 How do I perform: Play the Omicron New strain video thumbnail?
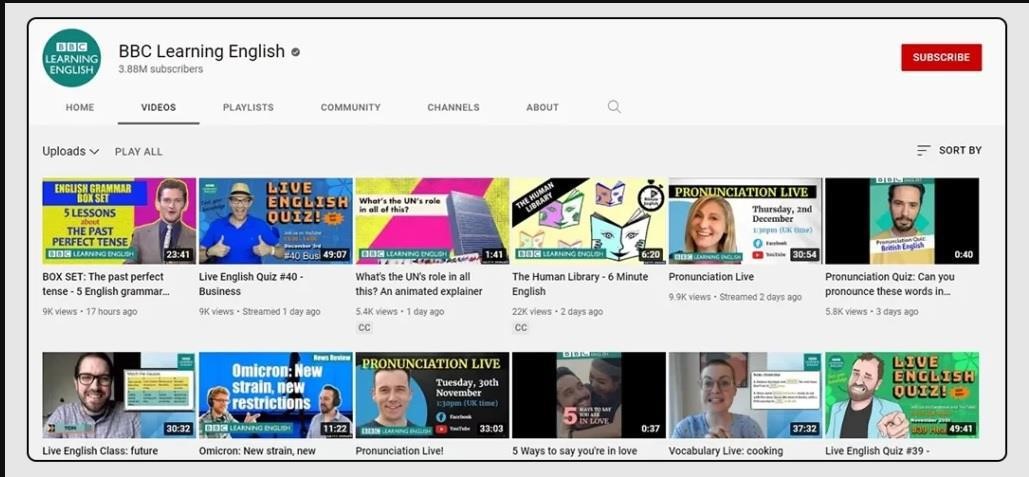tap(275, 394)
